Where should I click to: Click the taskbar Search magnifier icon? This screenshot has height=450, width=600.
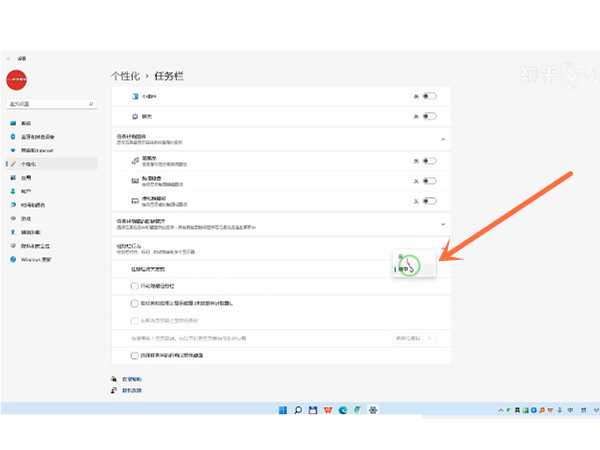[297, 410]
